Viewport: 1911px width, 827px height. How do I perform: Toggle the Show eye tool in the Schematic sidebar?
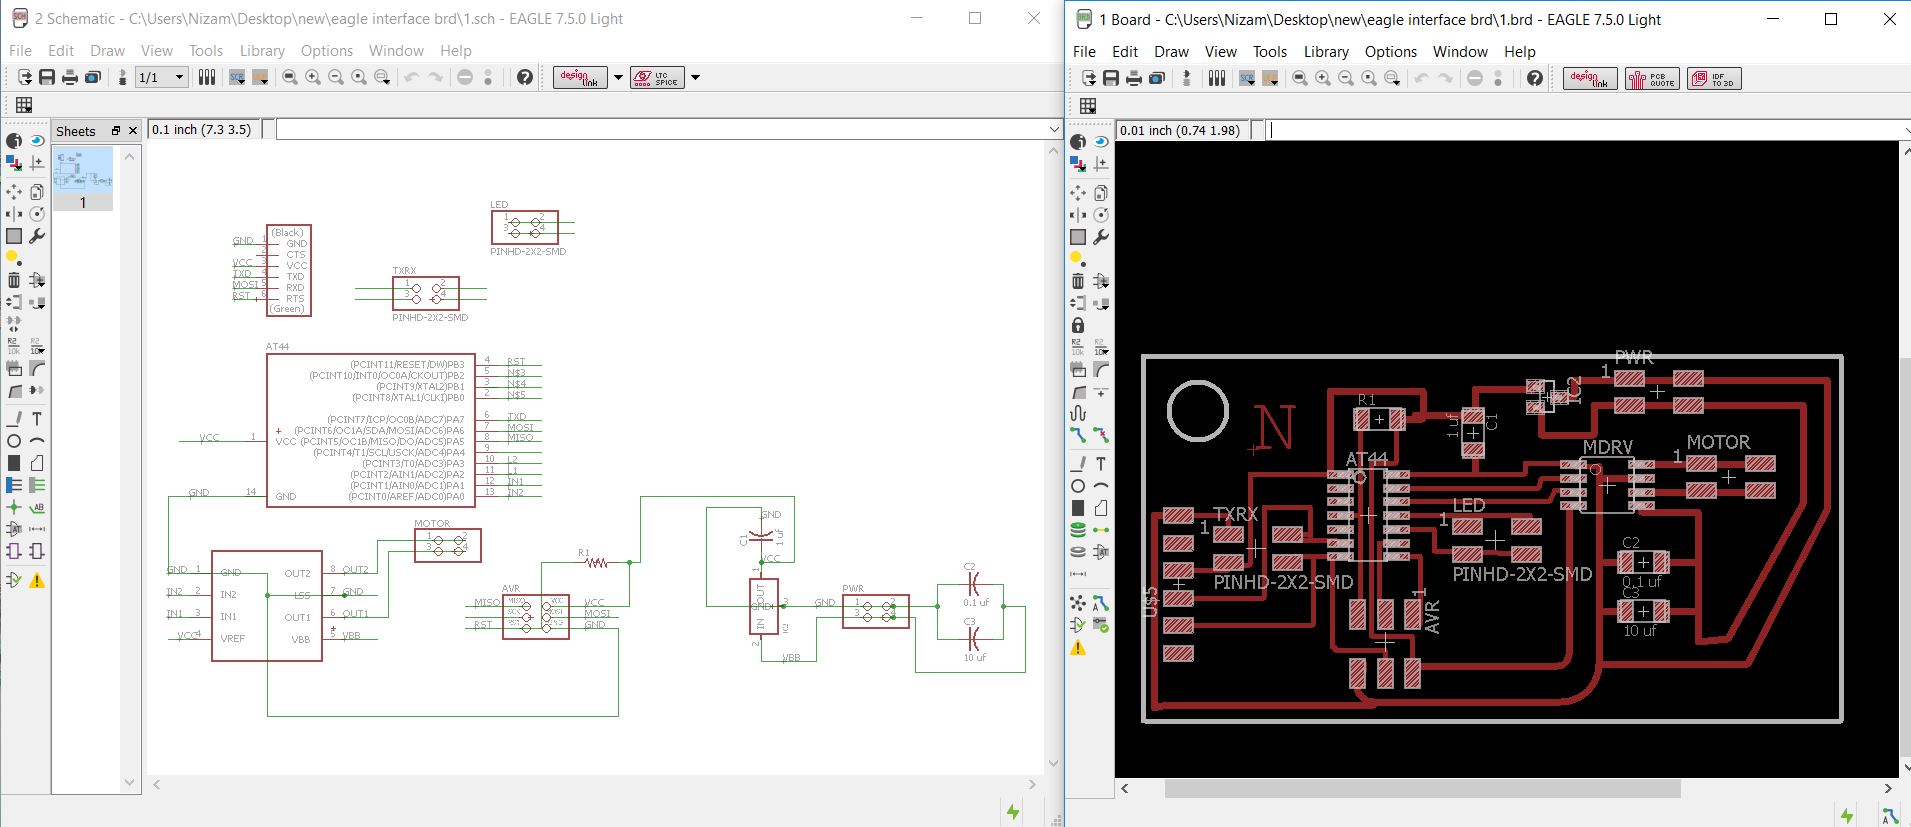coord(37,141)
